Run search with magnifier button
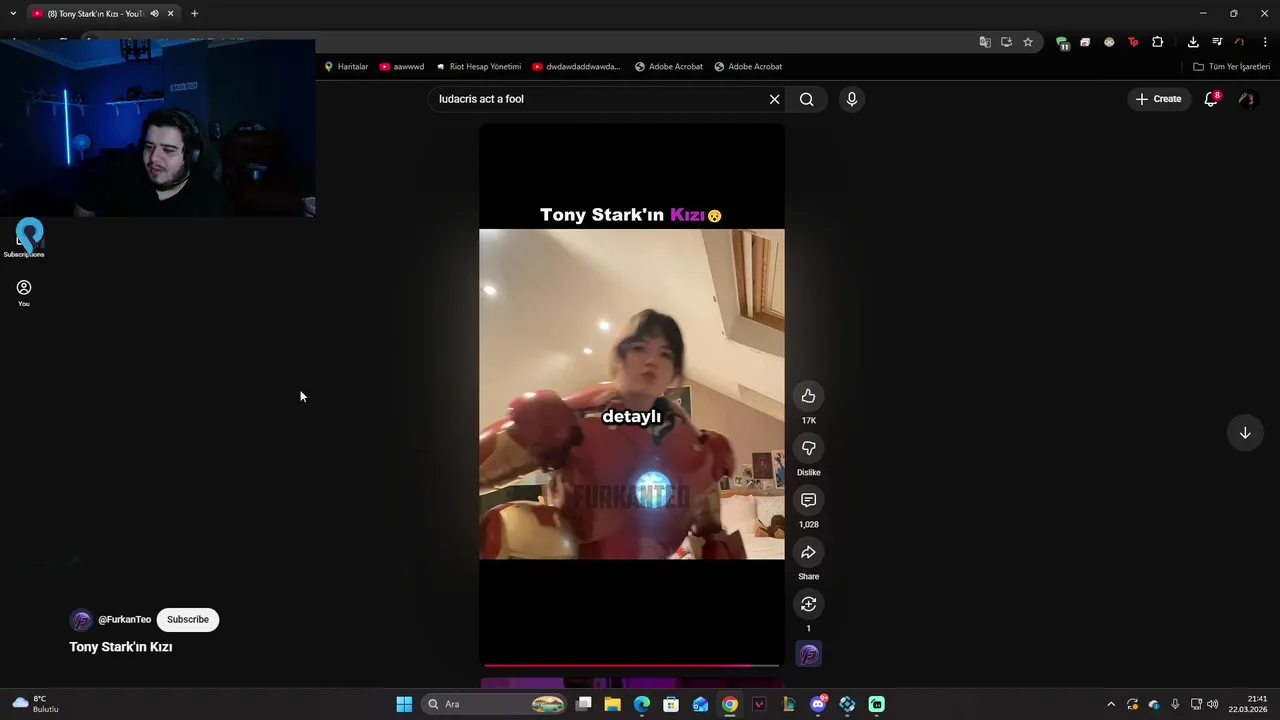 (806, 99)
